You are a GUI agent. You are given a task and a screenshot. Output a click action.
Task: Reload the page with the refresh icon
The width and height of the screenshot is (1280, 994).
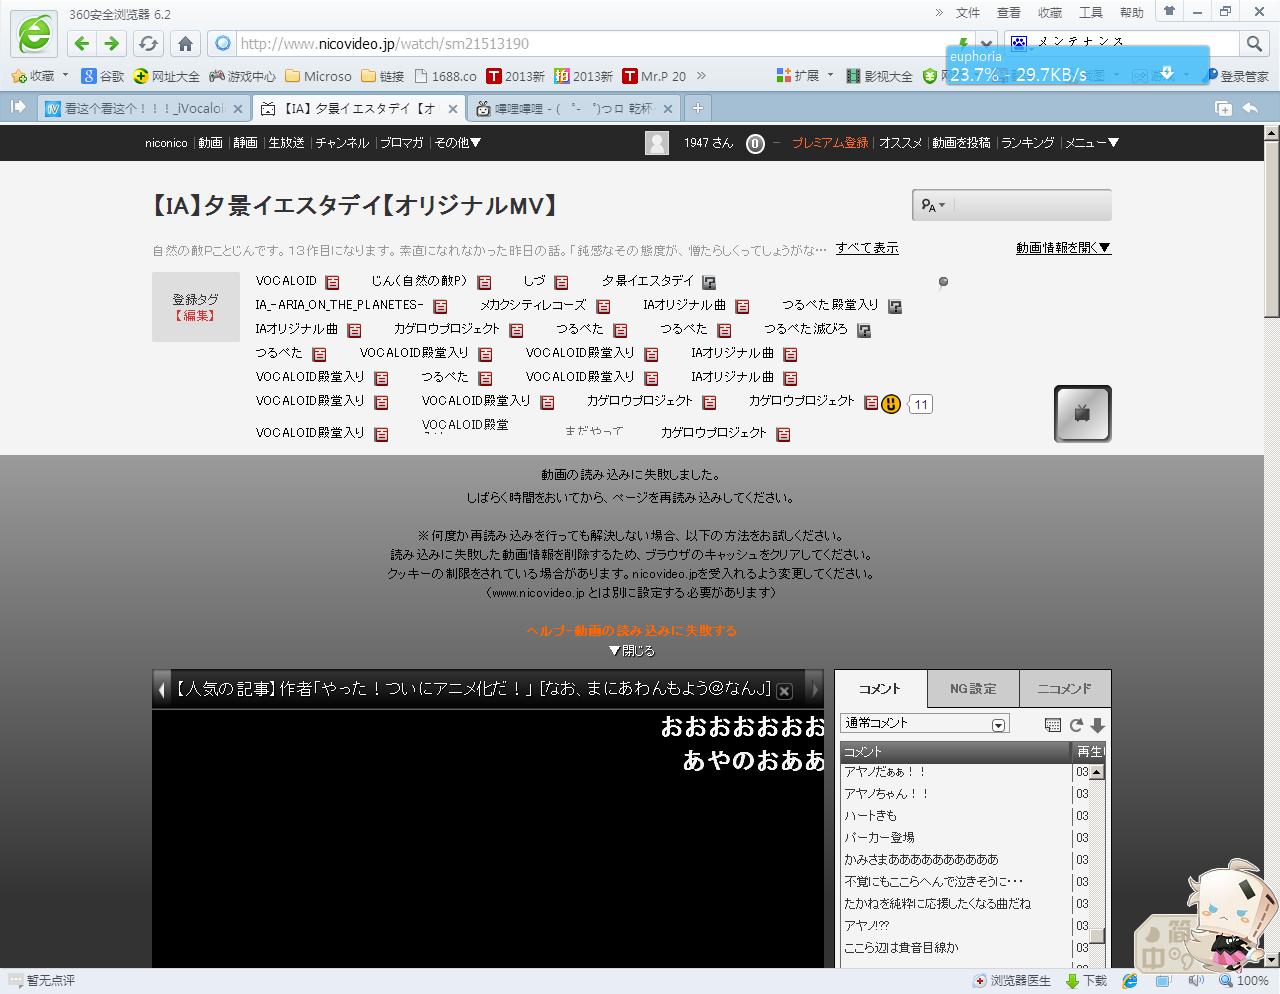coord(148,44)
